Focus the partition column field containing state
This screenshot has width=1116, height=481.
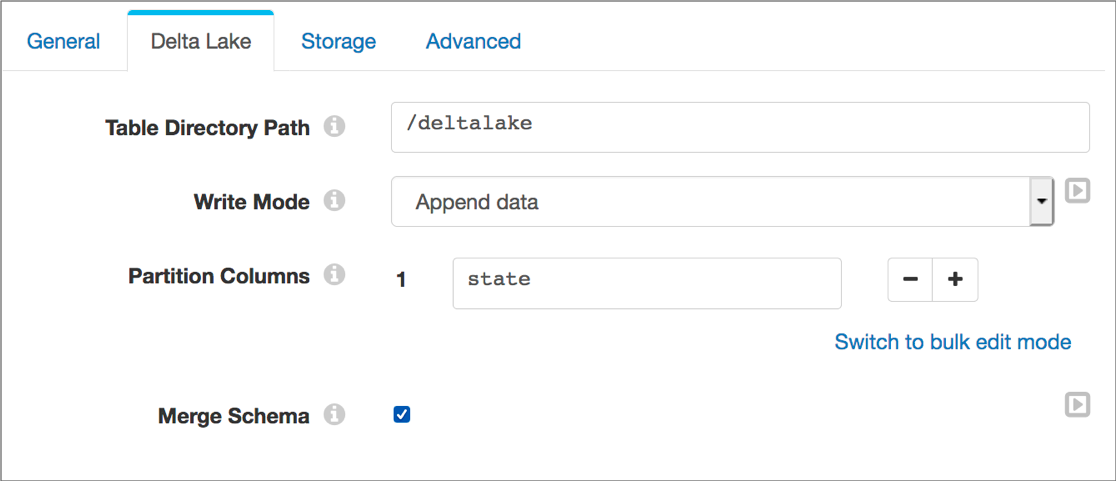(x=646, y=283)
